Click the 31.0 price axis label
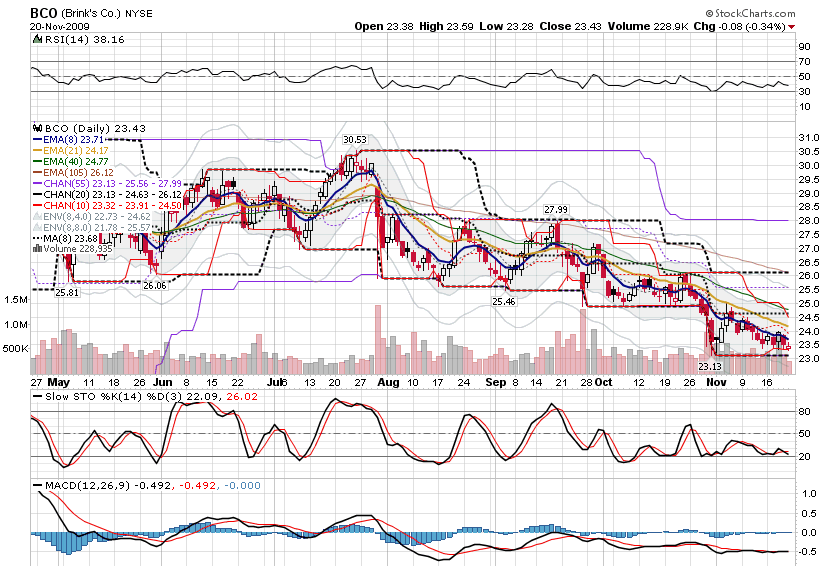The height and width of the screenshot is (566, 821). click(x=809, y=137)
